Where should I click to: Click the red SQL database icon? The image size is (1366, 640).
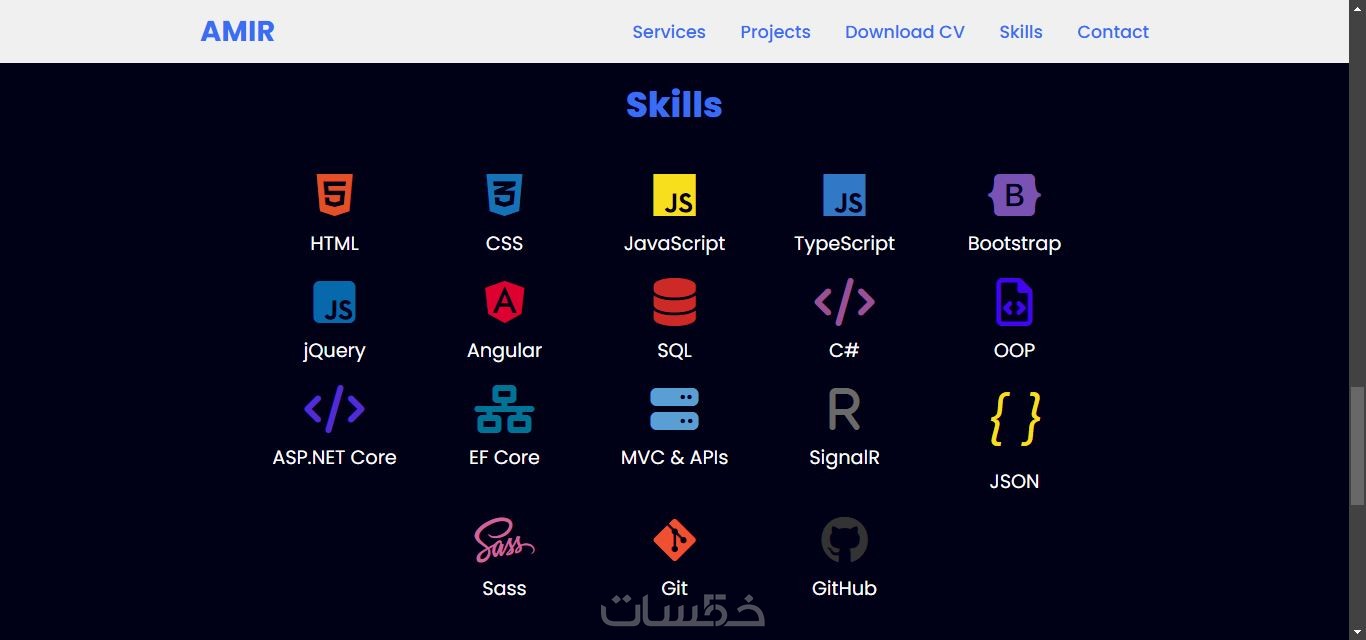click(674, 302)
